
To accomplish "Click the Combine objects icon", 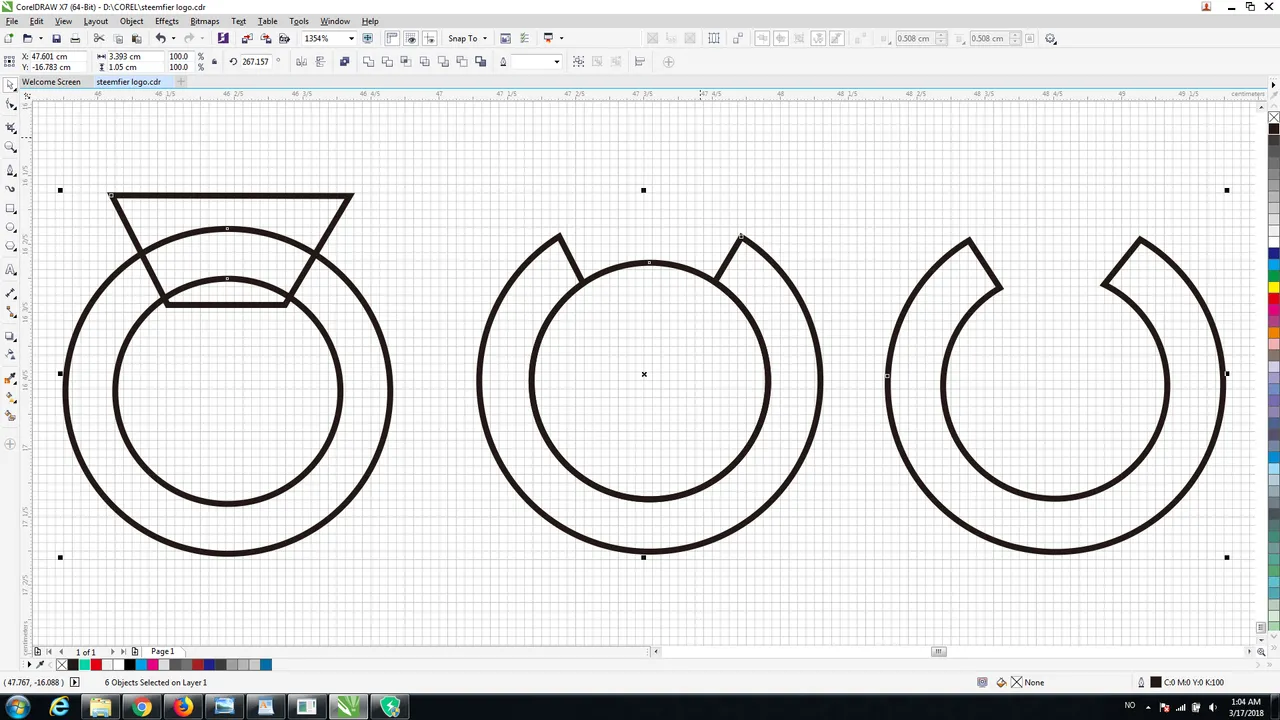I will 344,61.
